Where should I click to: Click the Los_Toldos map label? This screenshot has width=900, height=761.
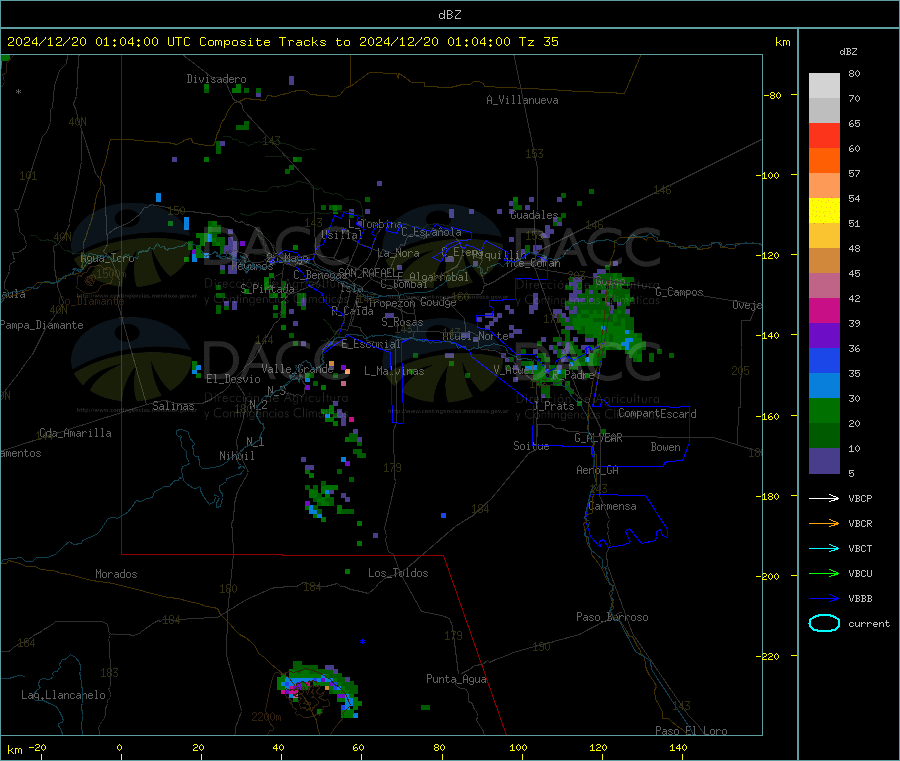pyautogui.click(x=398, y=573)
